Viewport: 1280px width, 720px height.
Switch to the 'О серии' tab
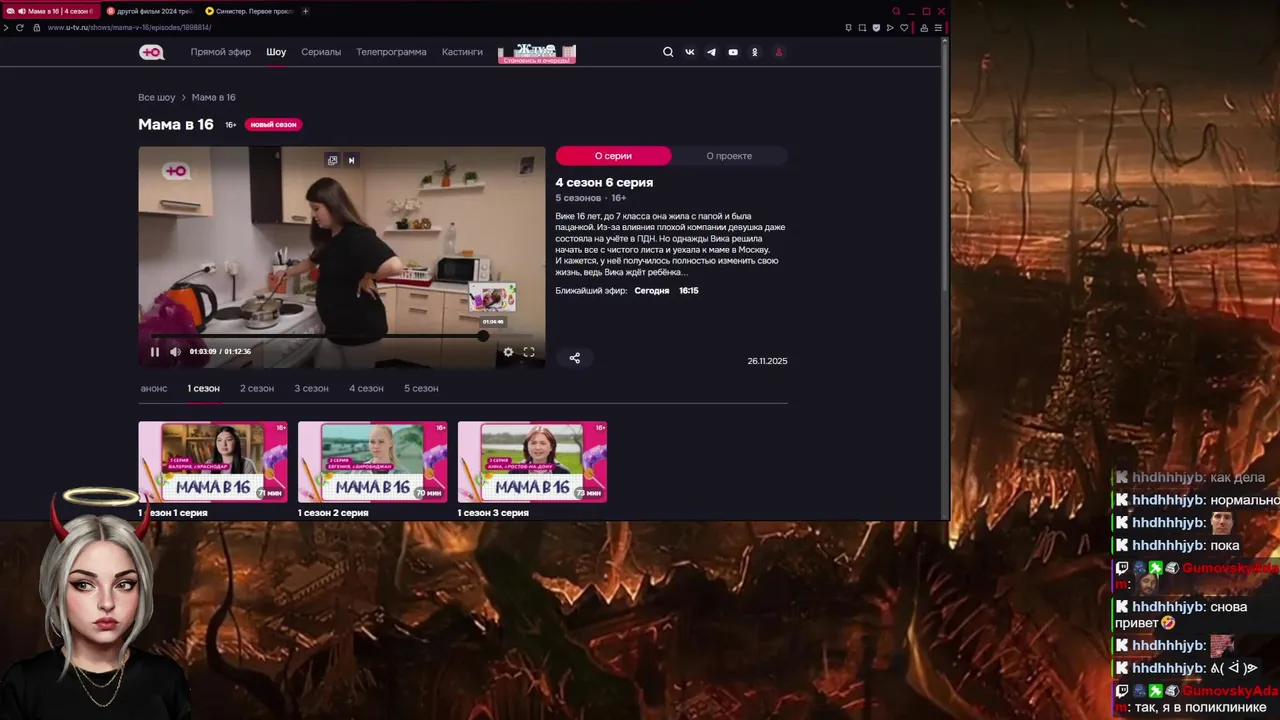click(613, 156)
